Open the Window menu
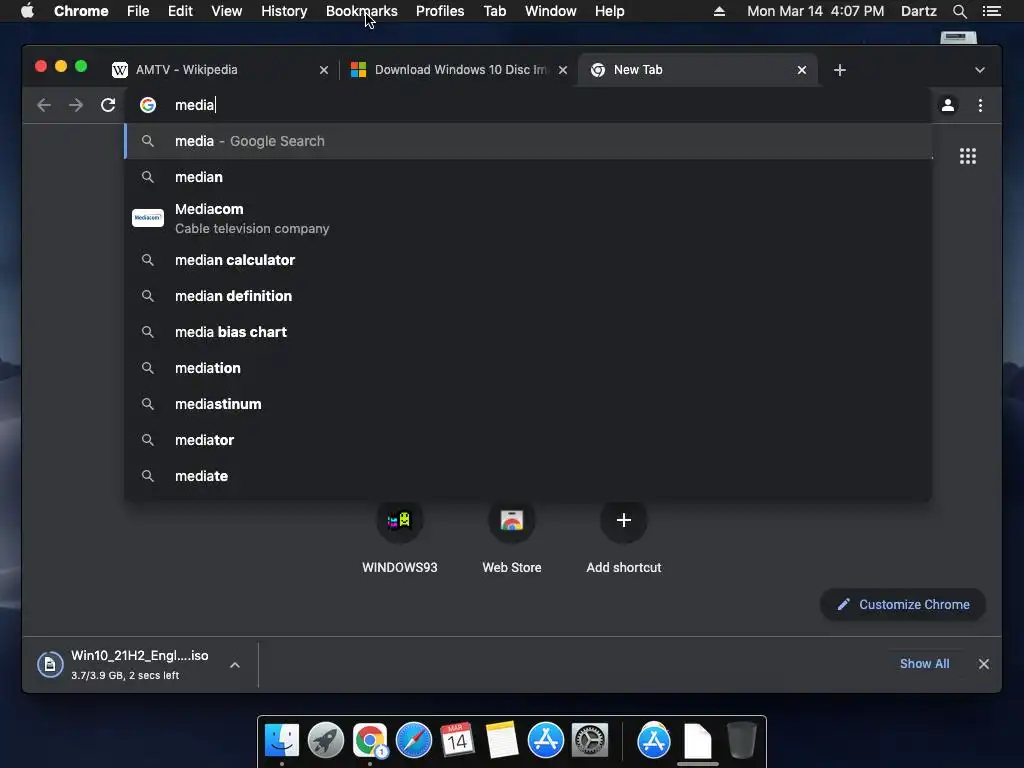Image resolution: width=1024 pixels, height=768 pixels. (551, 11)
